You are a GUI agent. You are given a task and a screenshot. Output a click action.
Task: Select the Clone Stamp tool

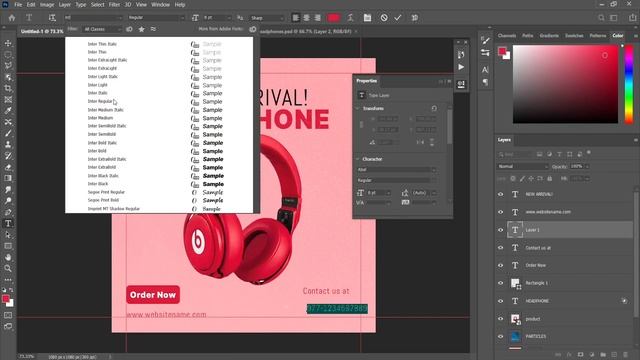click(x=8, y=144)
